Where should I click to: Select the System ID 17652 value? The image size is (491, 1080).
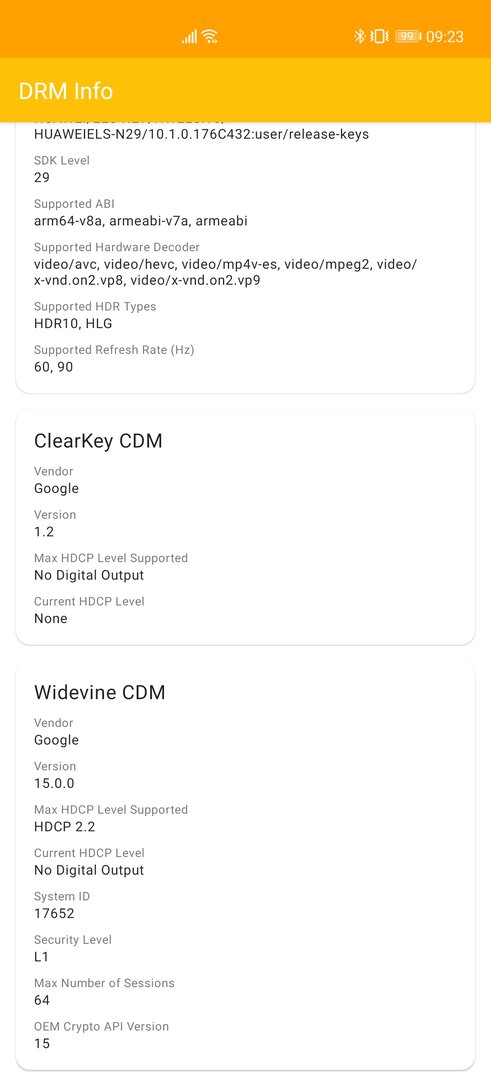(x=54, y=913)
